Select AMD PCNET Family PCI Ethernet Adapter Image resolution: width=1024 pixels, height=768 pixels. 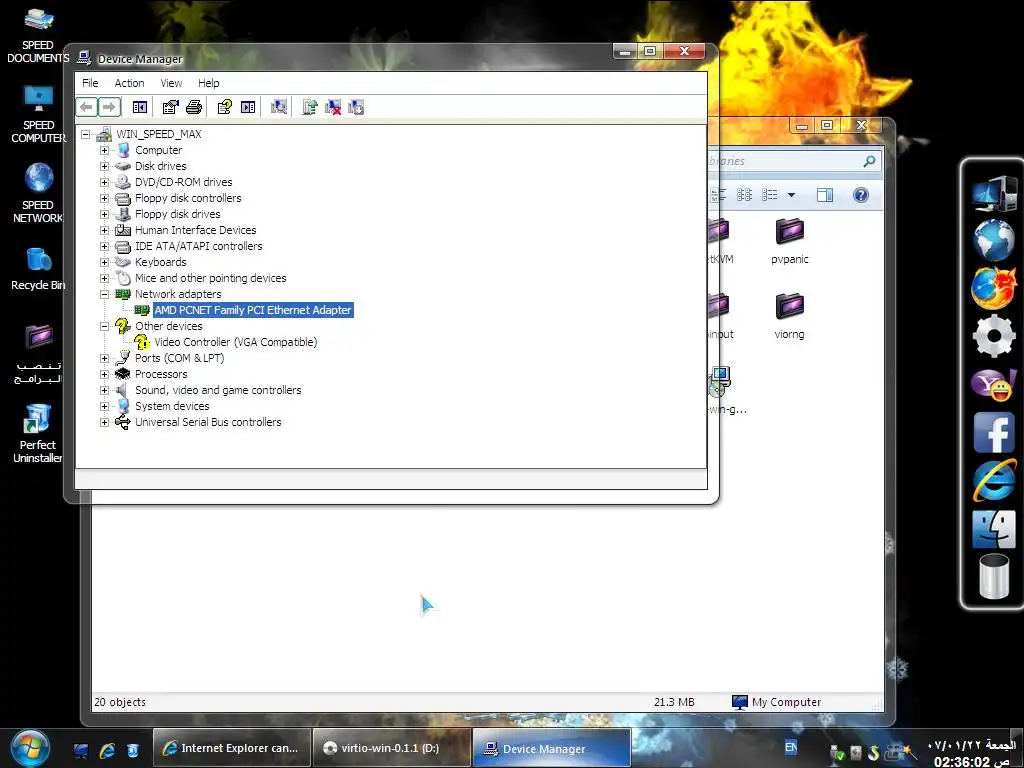(x=253, y=310)
